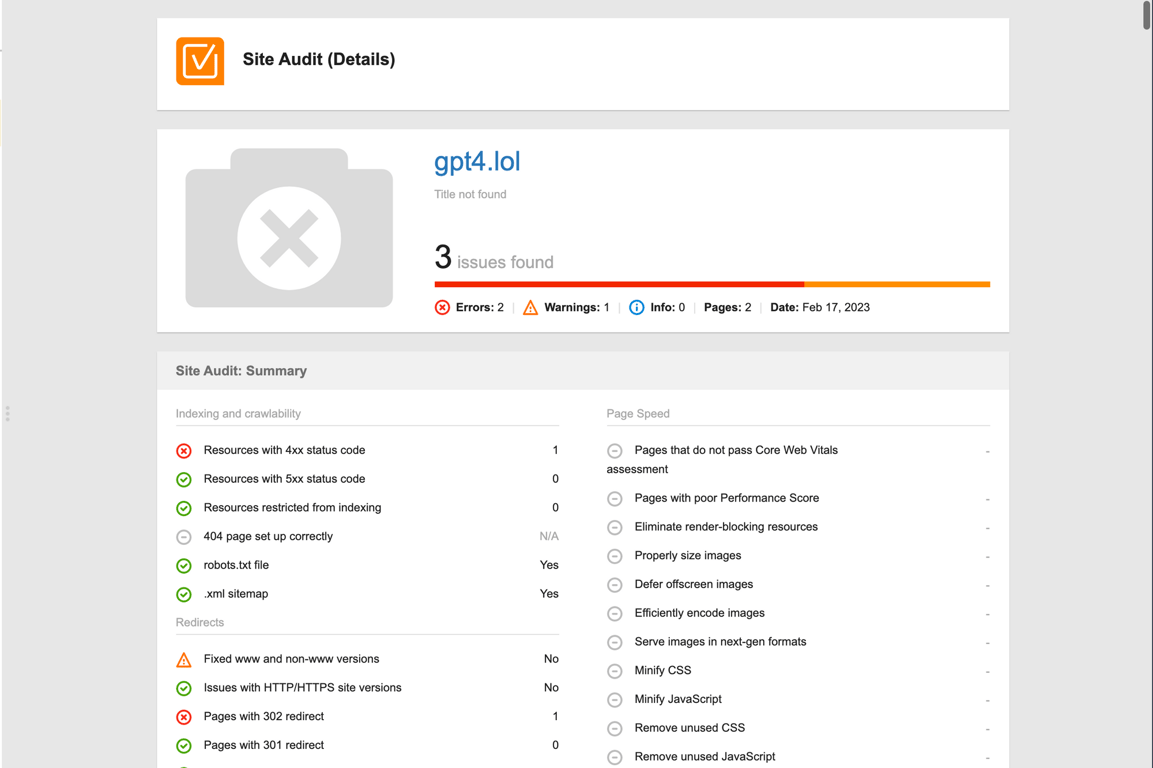Screen dimensions: 1153x768
Task: Click the 'Indexing and crawlability' heading
Action: (x=238, y=413)
